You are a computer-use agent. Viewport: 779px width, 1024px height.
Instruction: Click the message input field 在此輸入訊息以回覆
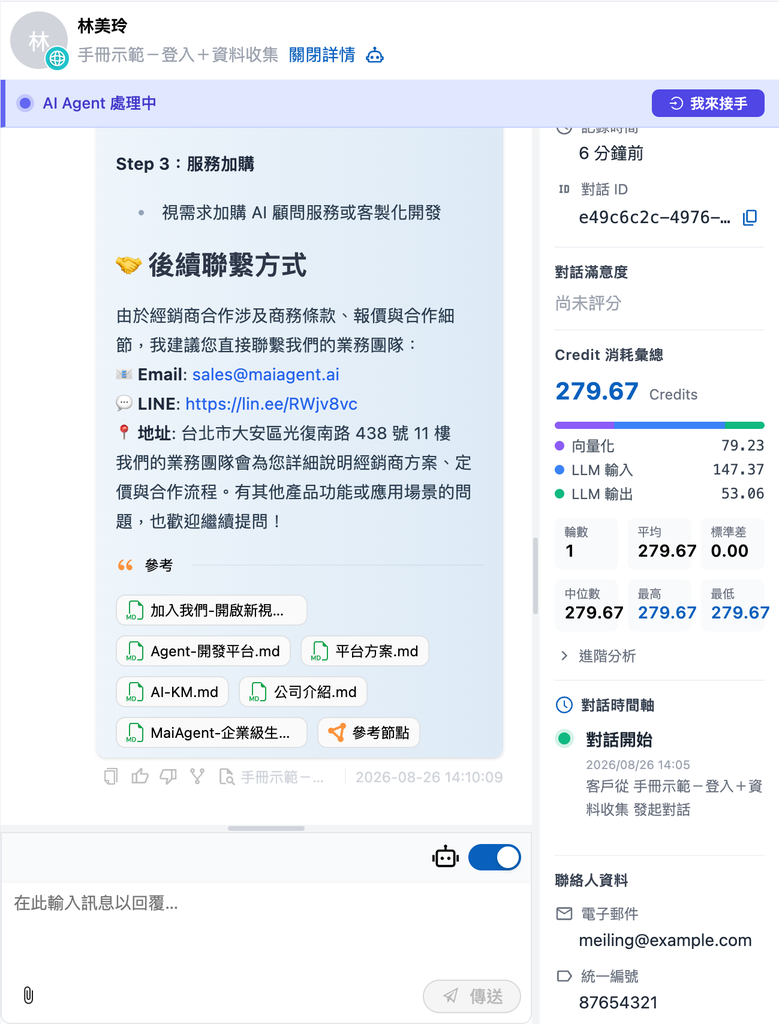(x=266, y=927)
